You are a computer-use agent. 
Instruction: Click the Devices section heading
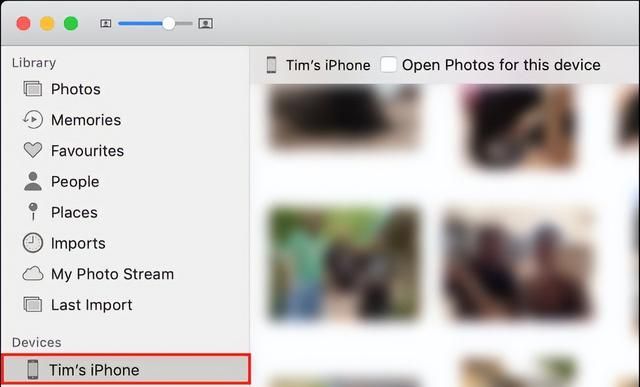(37, 342)
